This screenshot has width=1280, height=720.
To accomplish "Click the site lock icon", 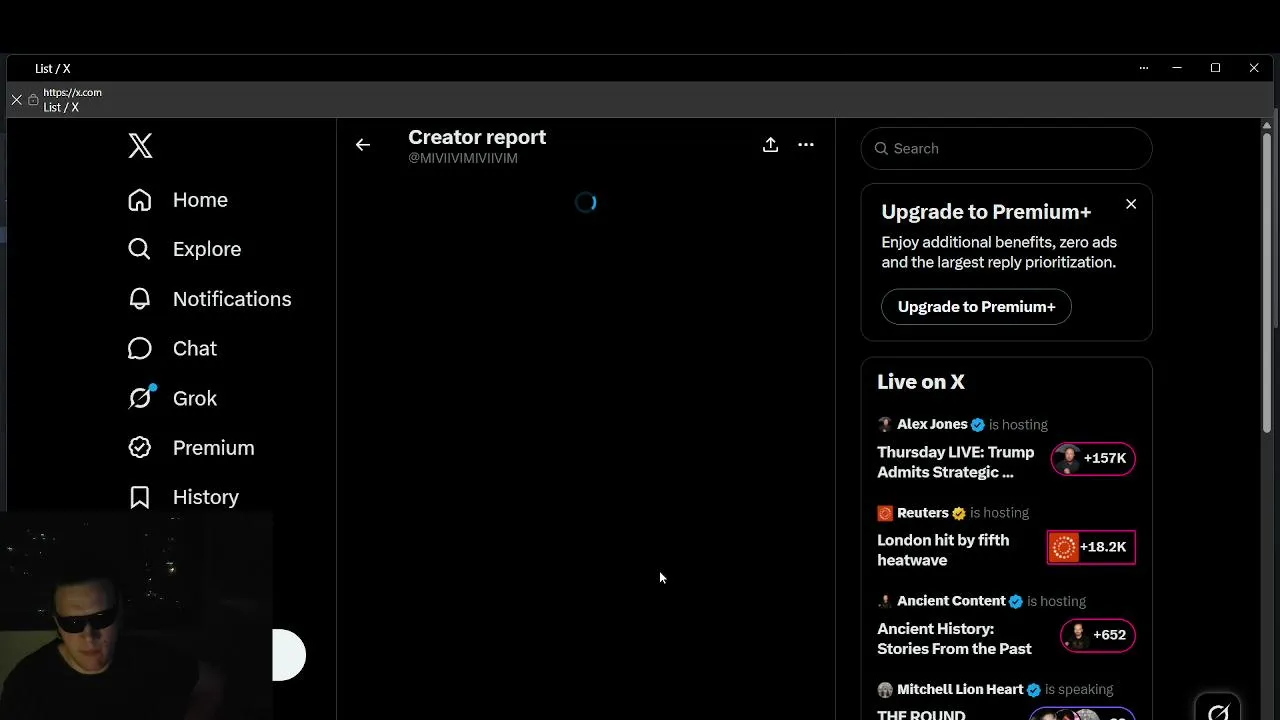I will coord(33,100).
